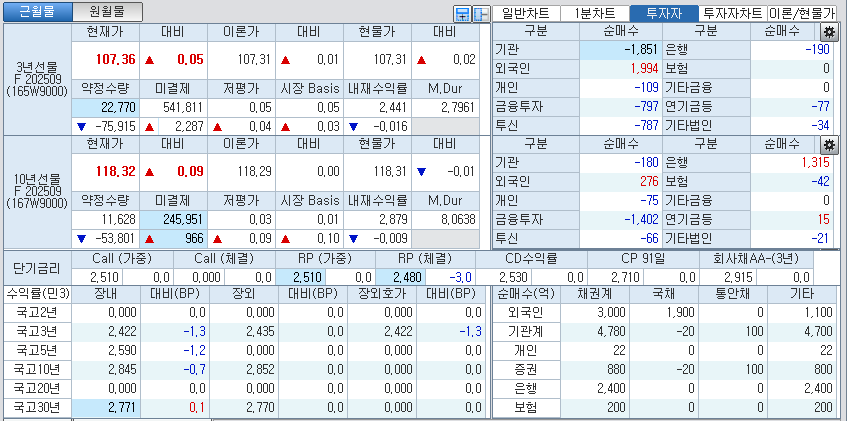Click the 단기금리 row label

tap(37, 268)
